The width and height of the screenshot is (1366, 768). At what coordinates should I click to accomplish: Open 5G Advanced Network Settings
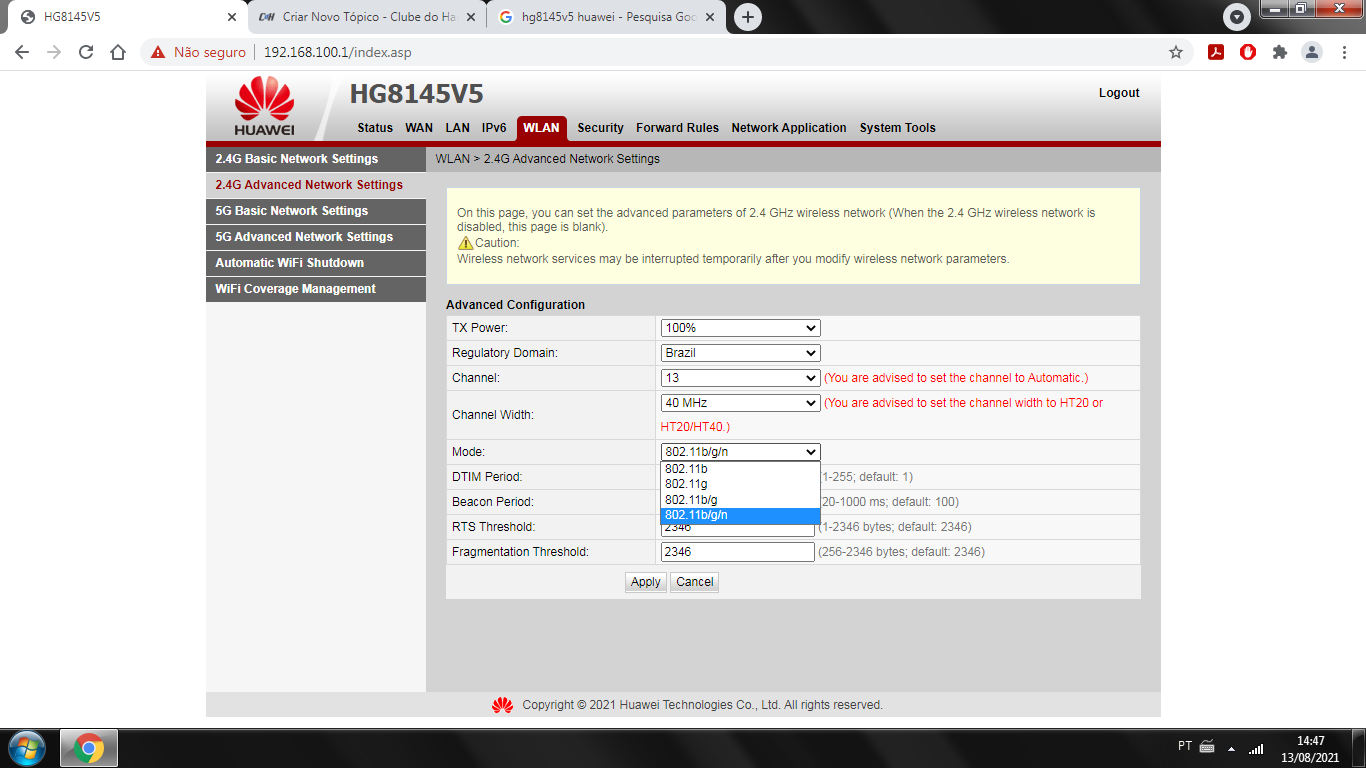(316, 237)
